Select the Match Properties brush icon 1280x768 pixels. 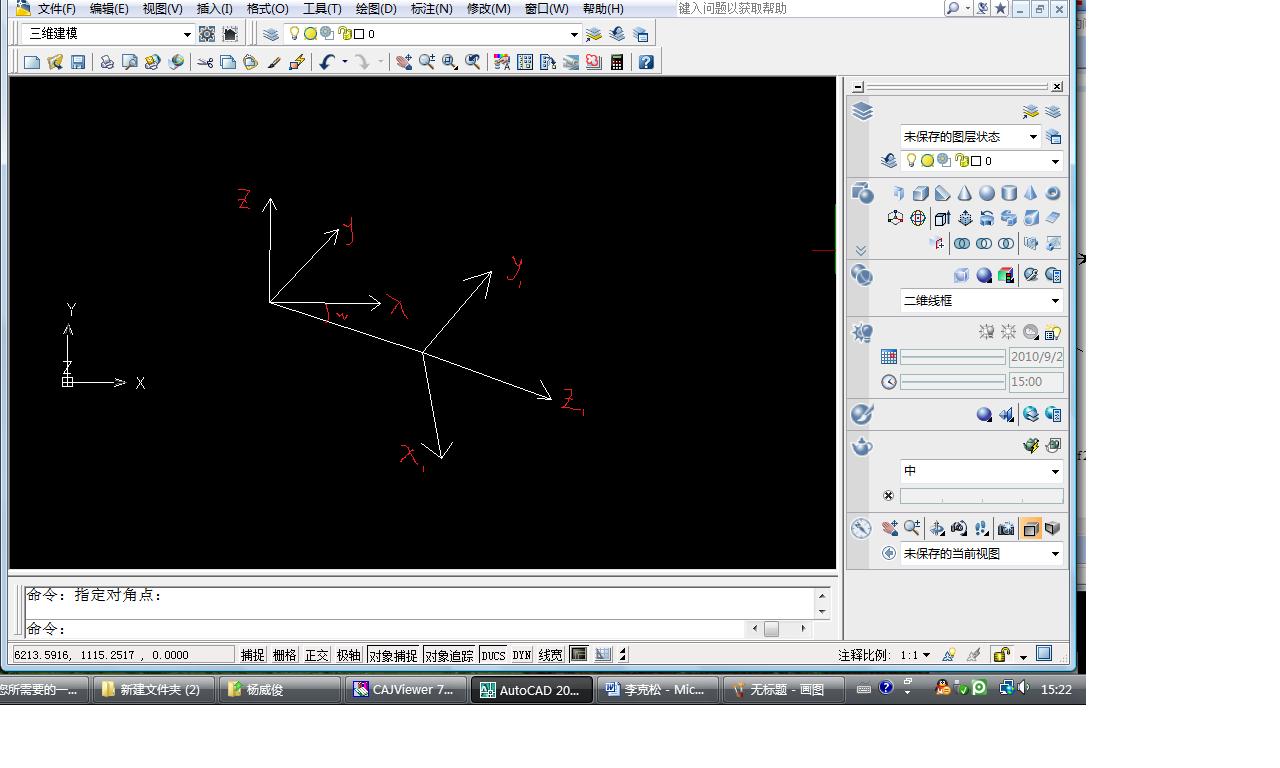pyautogui.click(x=273, y=62)
